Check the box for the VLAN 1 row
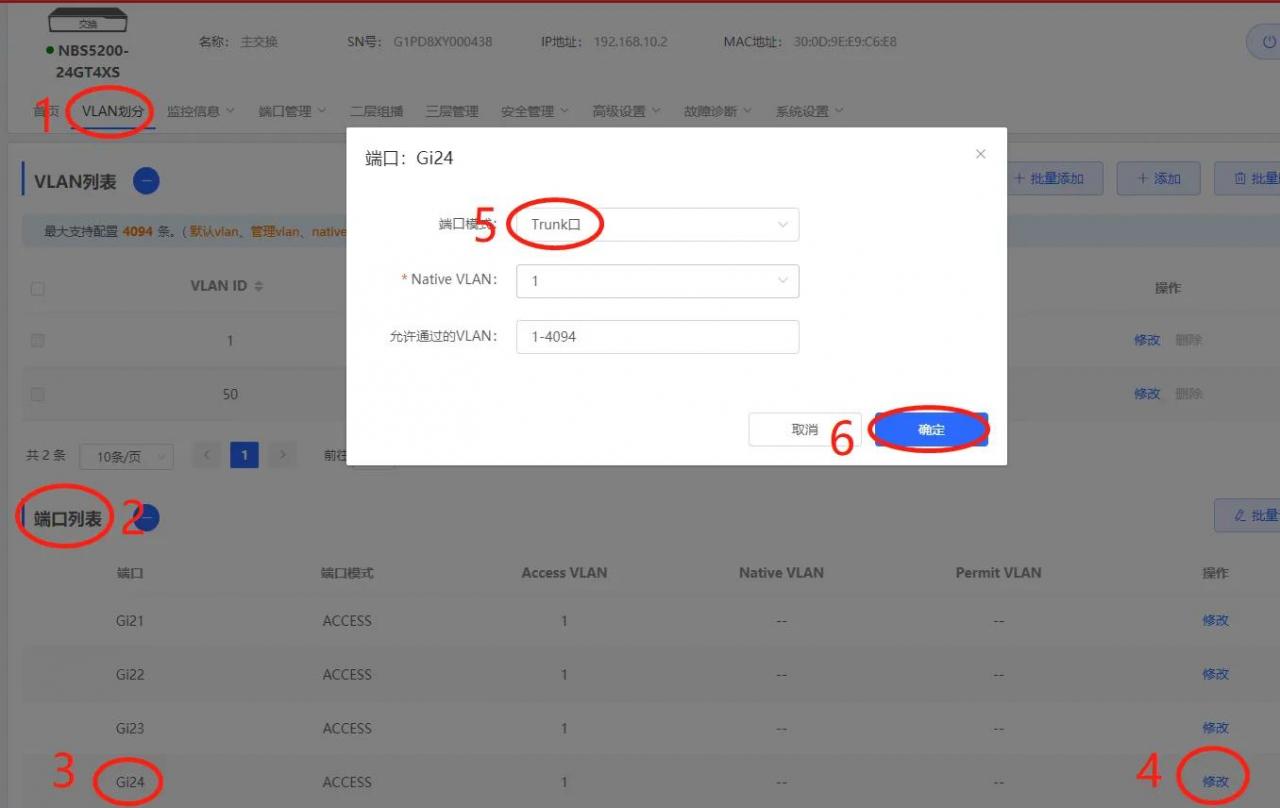Image resolution: width=1280 pixels, height=808 pixels. tap(38, 340)
